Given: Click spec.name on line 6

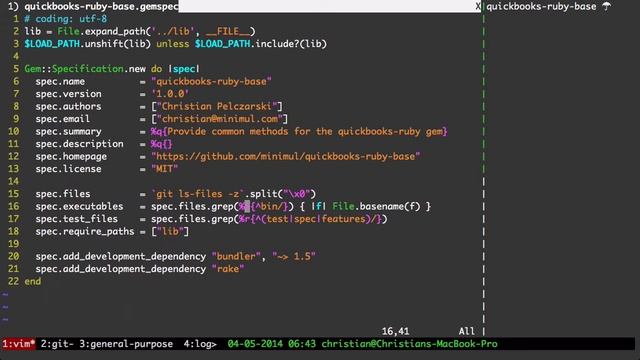Looking at the screenshot, I should (x=60, y=81).
